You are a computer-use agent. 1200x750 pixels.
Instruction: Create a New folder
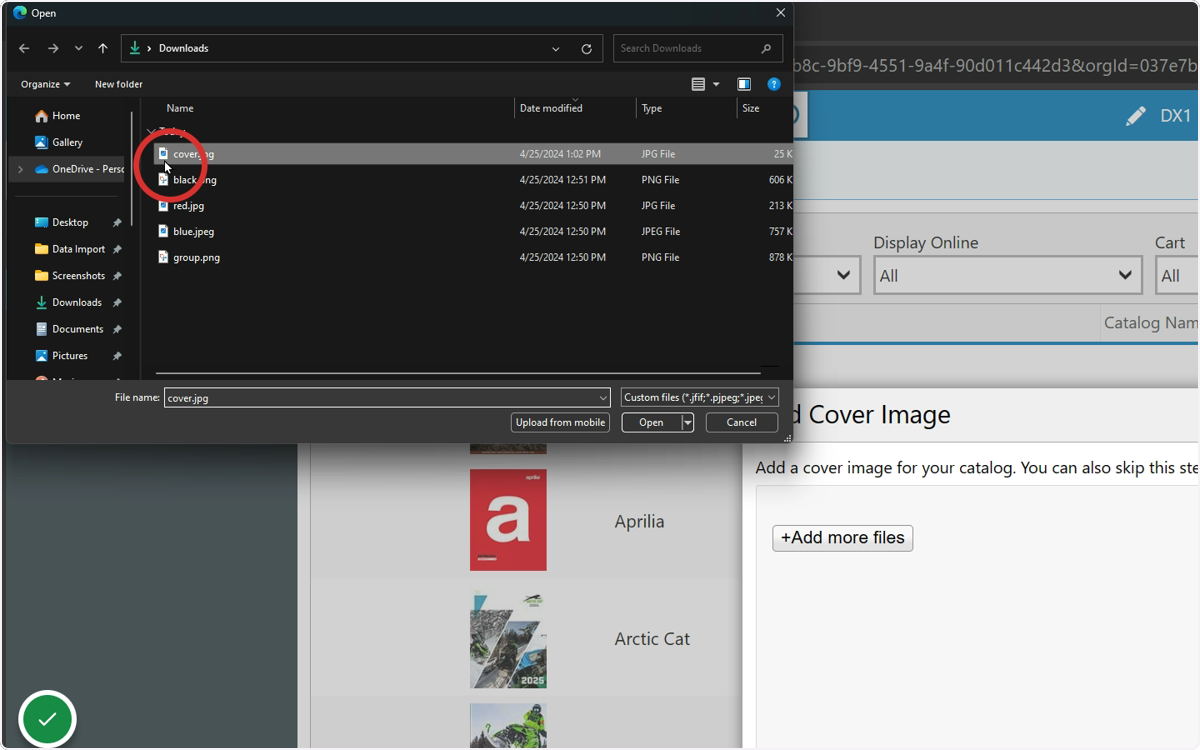[x=118, y=84]
